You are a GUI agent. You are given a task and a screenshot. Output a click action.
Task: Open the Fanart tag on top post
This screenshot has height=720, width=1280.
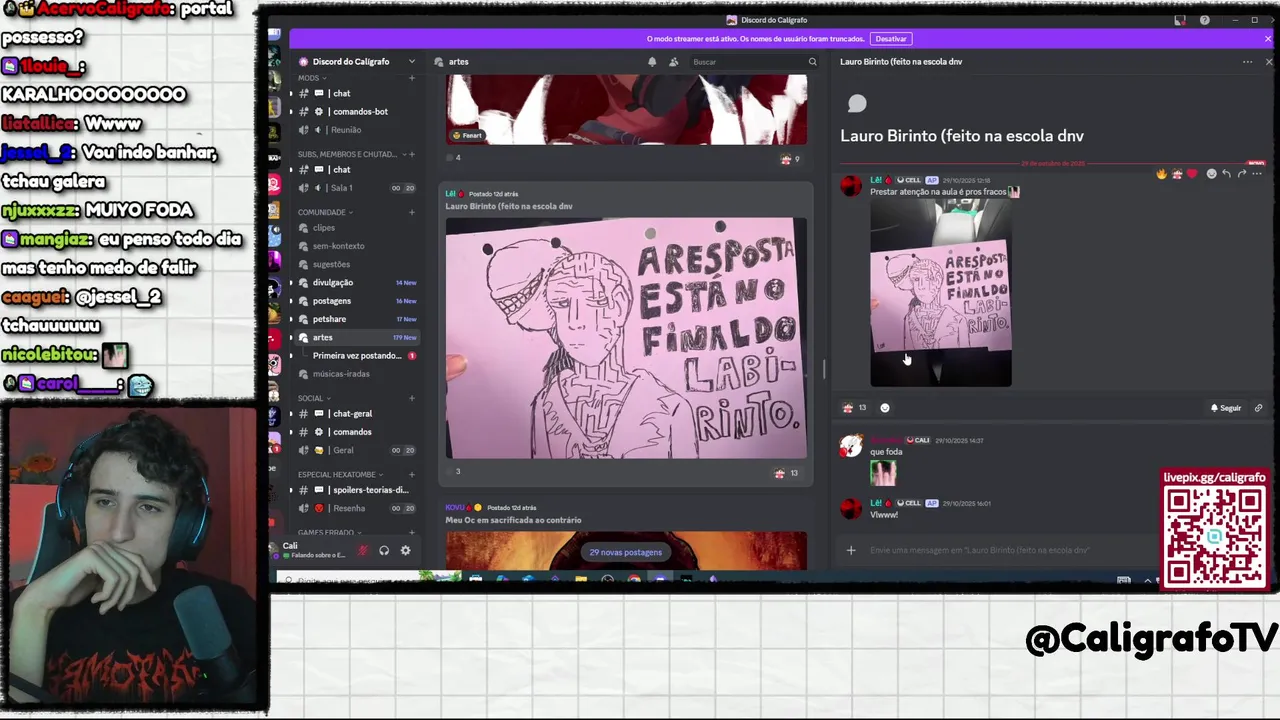tap(467, 135)
